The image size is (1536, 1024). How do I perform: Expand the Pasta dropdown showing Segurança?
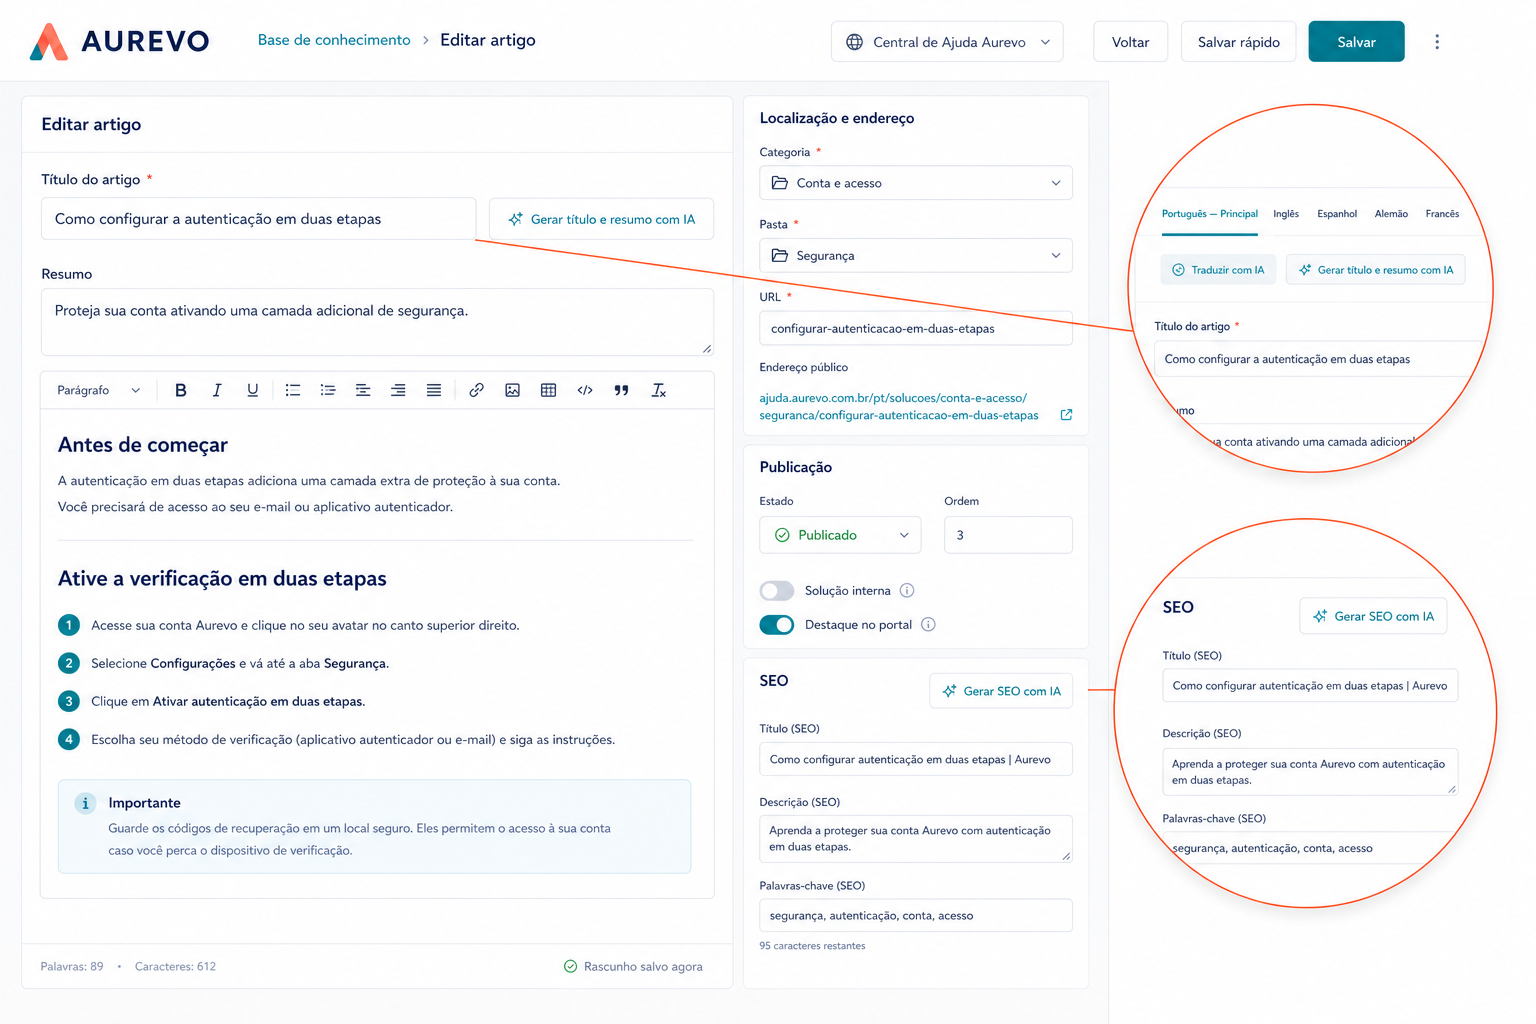pos(916,255)
